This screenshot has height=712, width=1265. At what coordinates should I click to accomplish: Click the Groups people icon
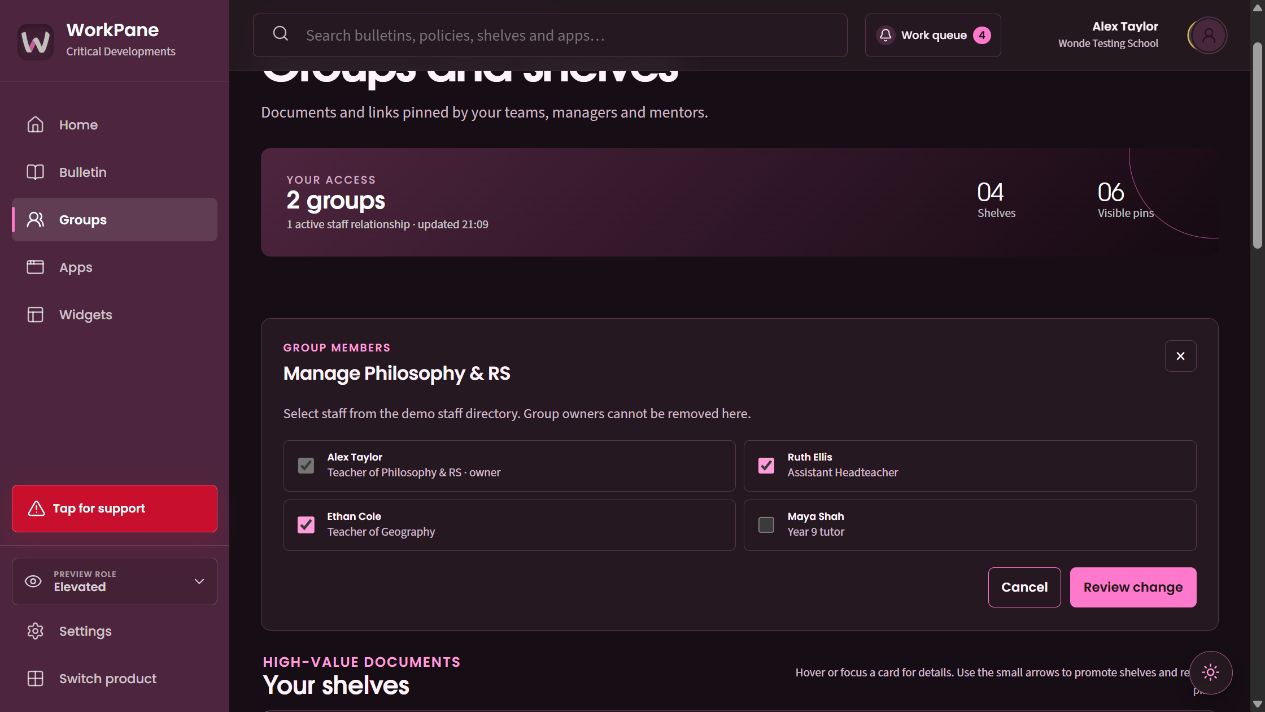(x=35, y=220)
